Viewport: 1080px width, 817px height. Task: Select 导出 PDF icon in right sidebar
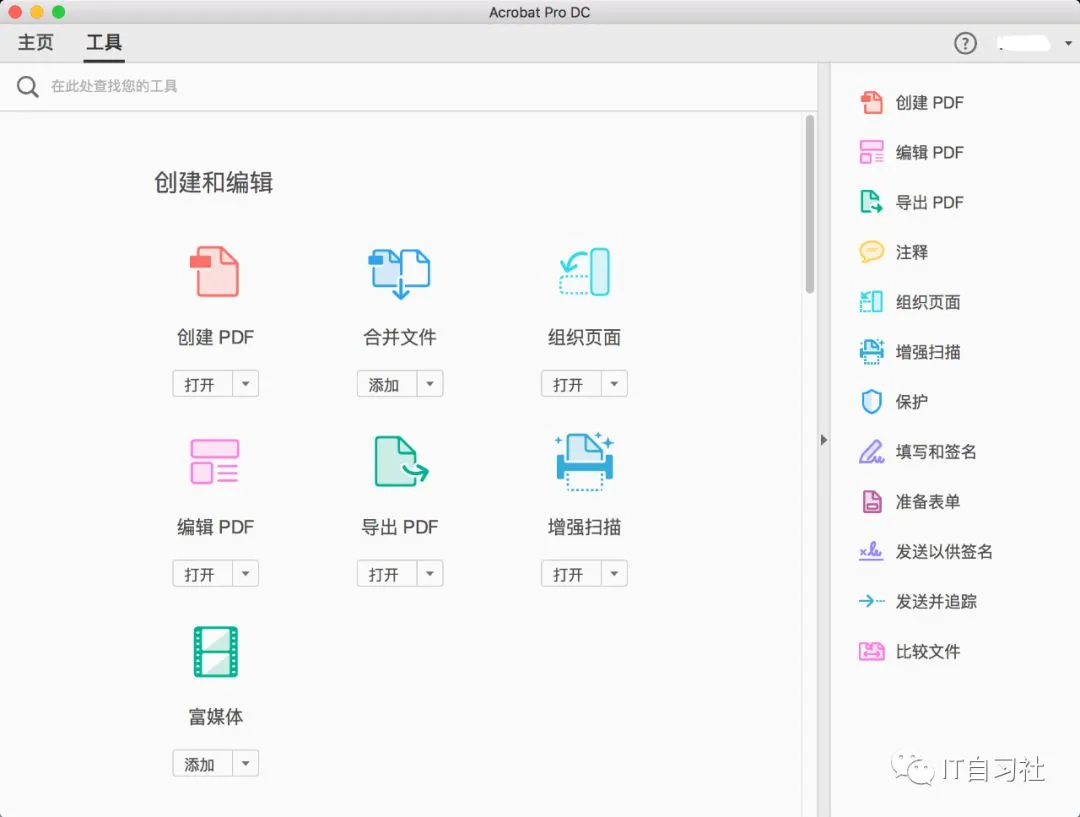pos(871,203)
